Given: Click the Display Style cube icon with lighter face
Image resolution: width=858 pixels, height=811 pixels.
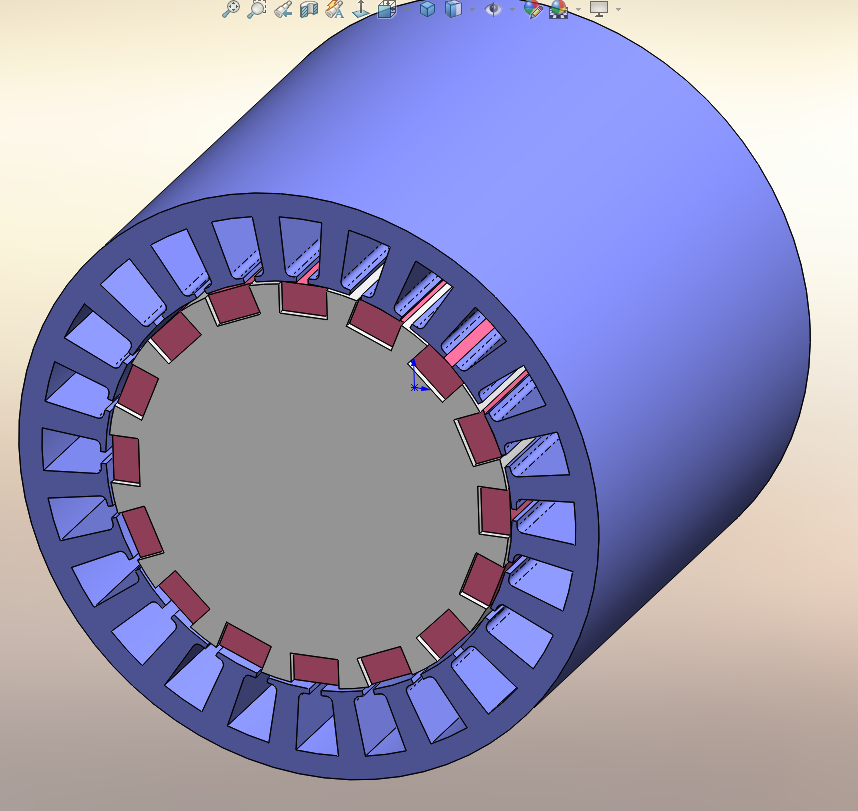Looking at the screenshot, I should [453, 9].
